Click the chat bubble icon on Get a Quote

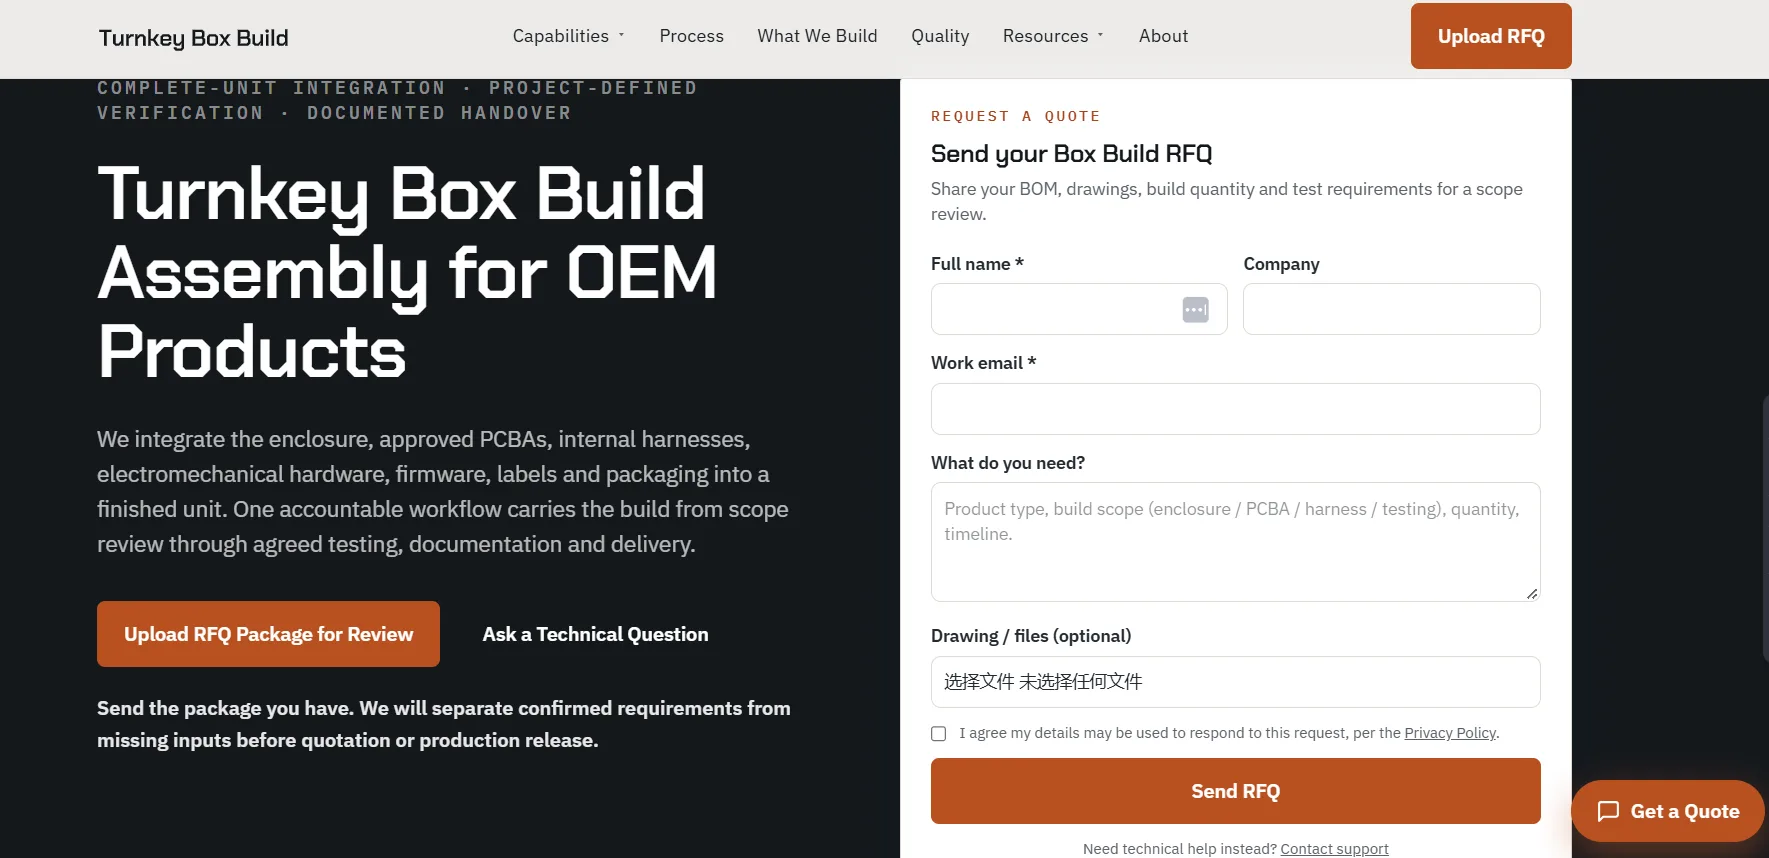[1608, 811]
